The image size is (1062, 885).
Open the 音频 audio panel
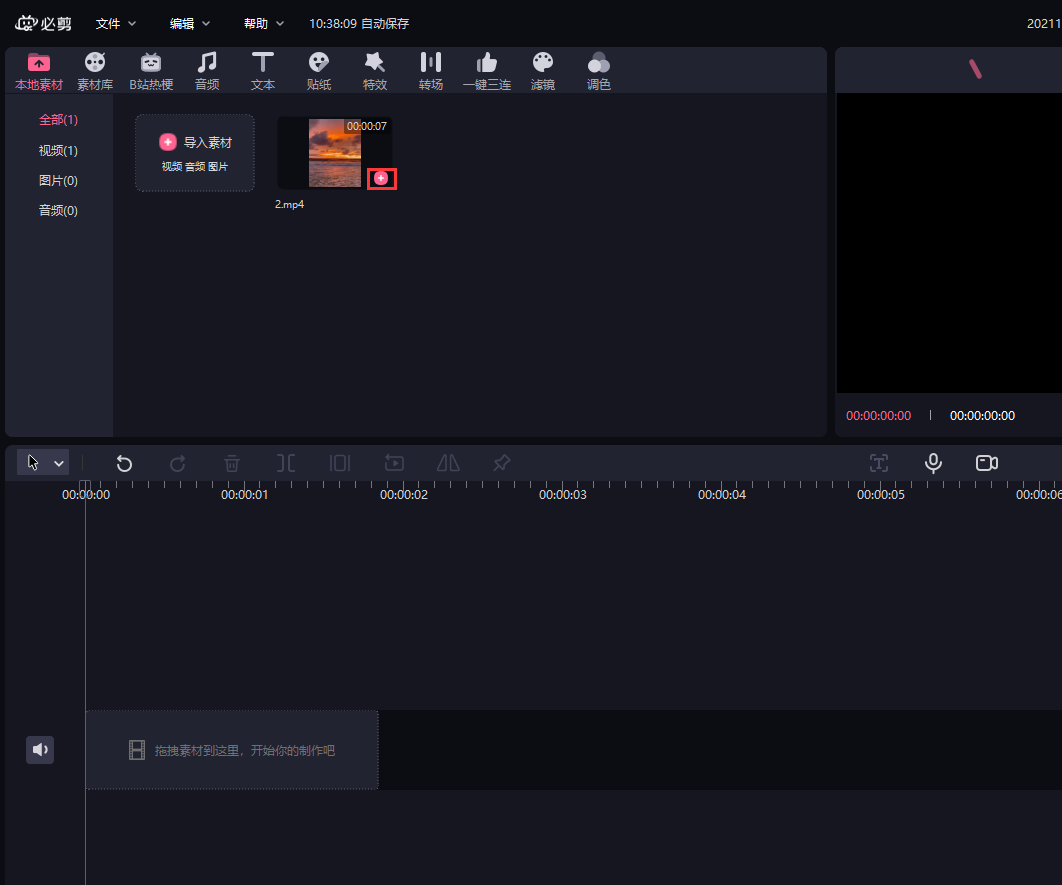[x=207, y=71]
